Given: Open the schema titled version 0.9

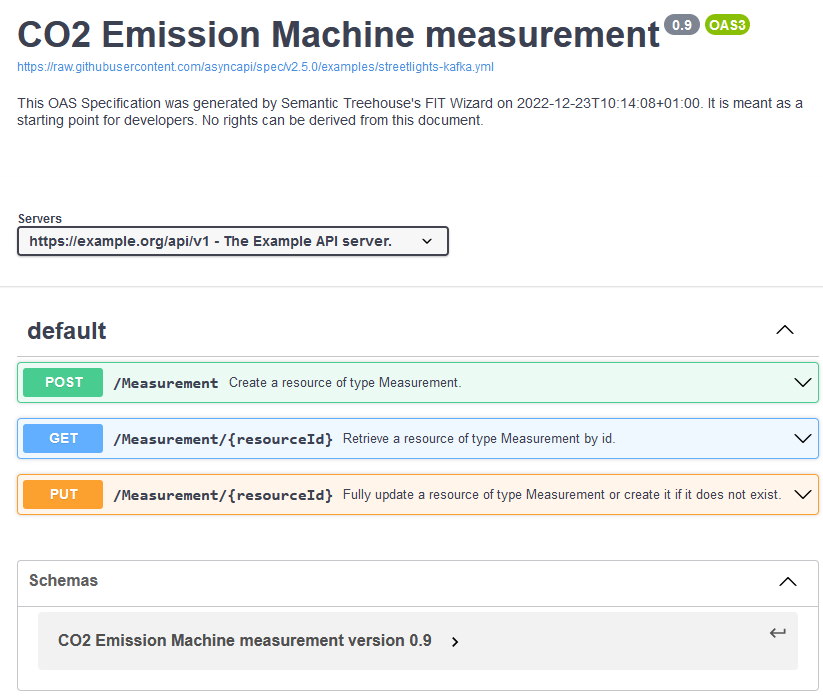Looking at the screenshot, I should tap(245, 640).
